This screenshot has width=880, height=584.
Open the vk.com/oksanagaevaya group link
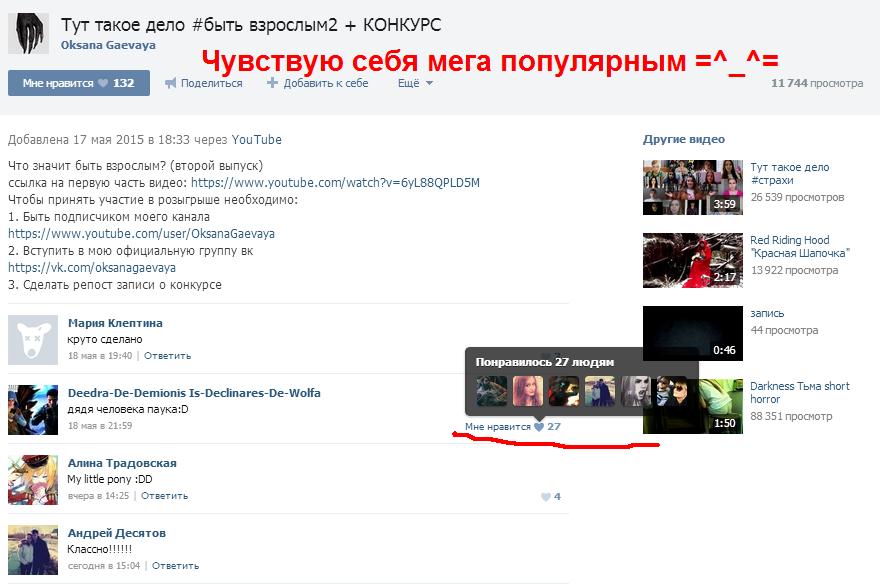tap(92, 268)
